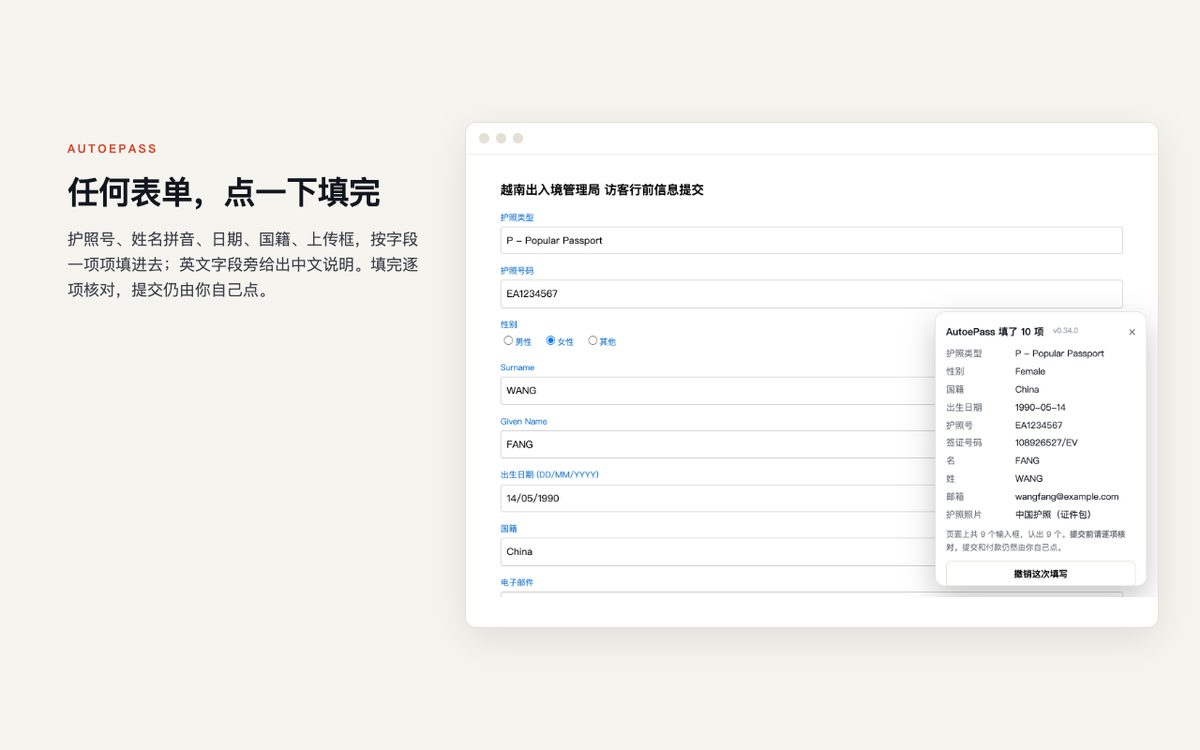Click the 撤销这次填写 button
Screen dimensions: 1200x750
(1040, 574)
